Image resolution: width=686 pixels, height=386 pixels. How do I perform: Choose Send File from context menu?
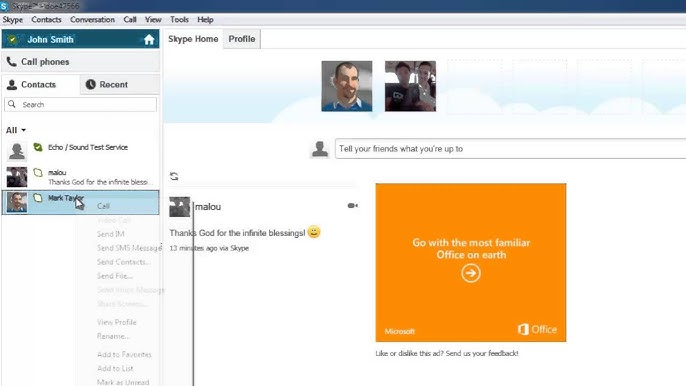point(115,276)
